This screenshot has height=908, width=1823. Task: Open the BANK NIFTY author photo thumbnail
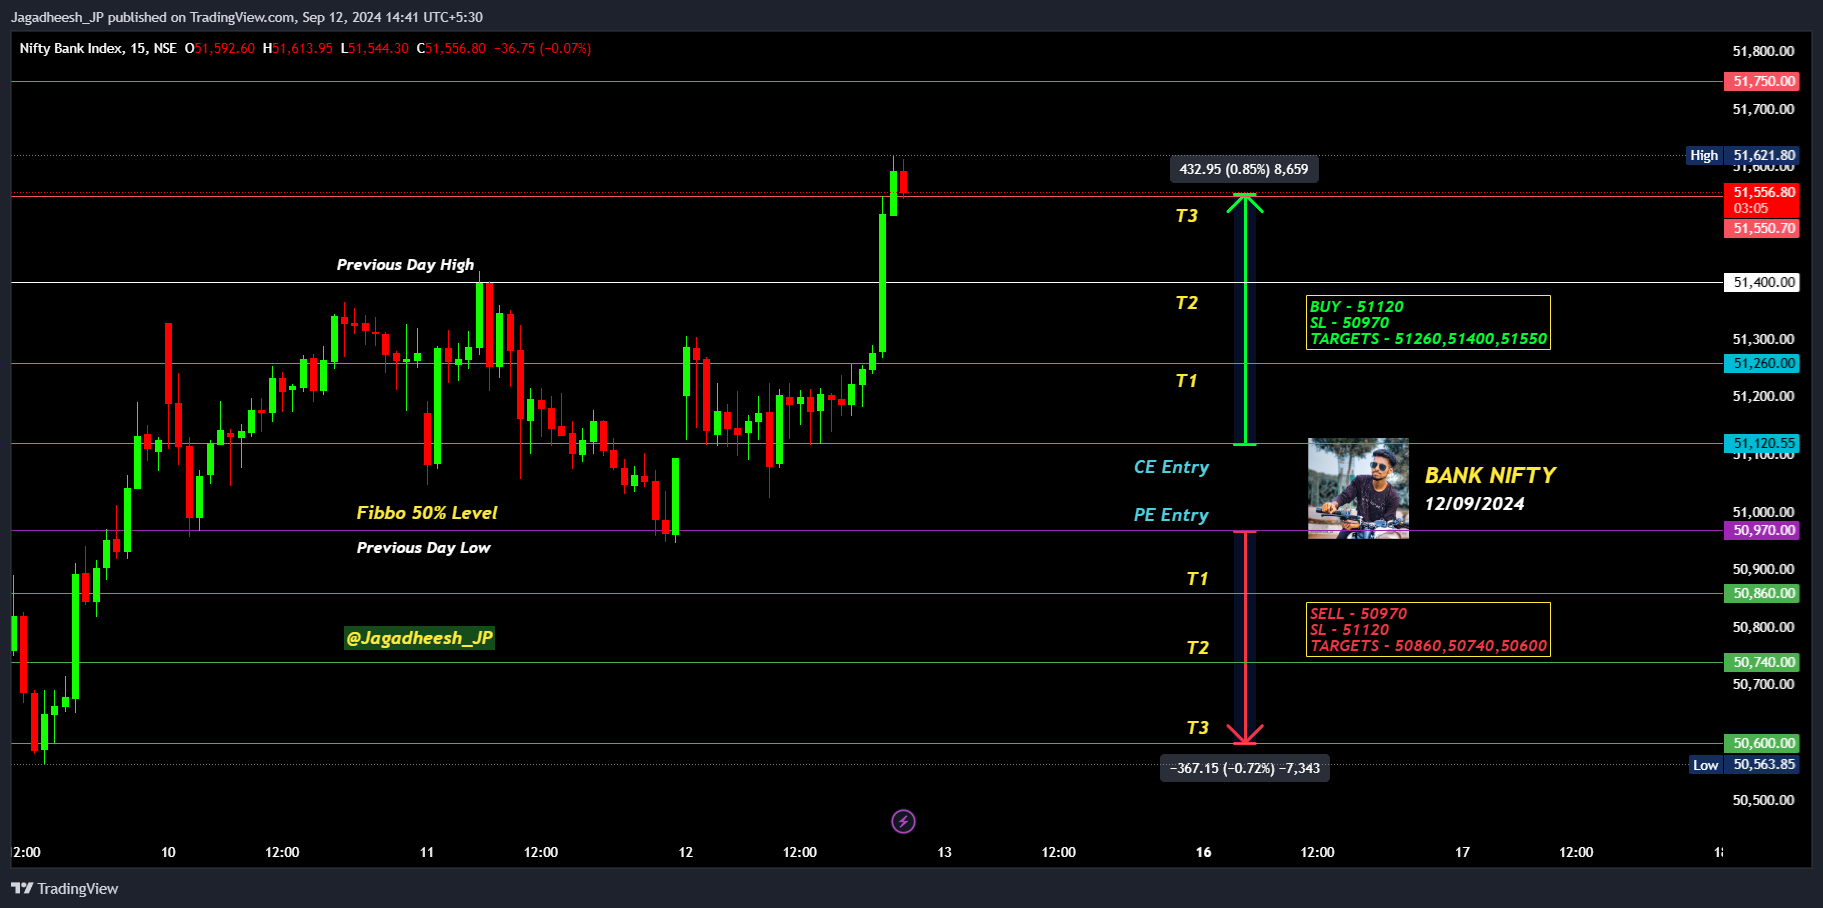click(x=1358, y=488)
